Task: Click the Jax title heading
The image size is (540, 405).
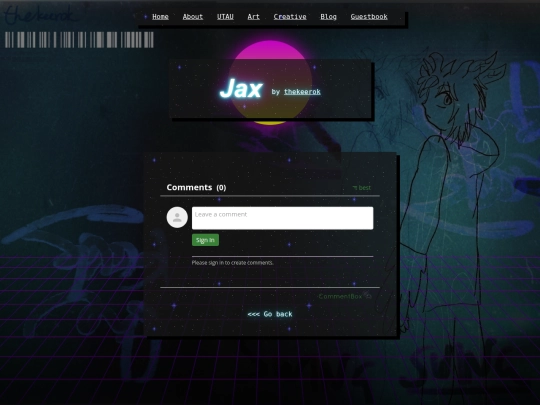Action: click(x=241, y=89)
